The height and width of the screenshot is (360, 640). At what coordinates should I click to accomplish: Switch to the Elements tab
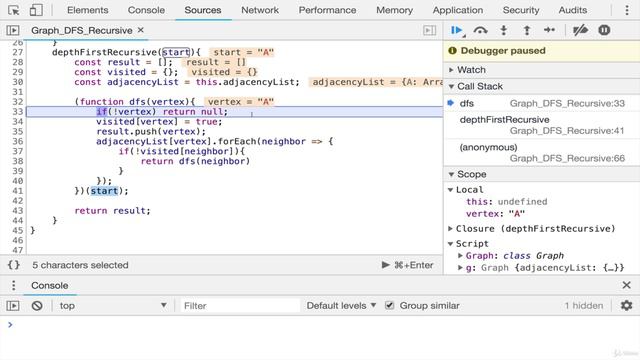point(88,10)
